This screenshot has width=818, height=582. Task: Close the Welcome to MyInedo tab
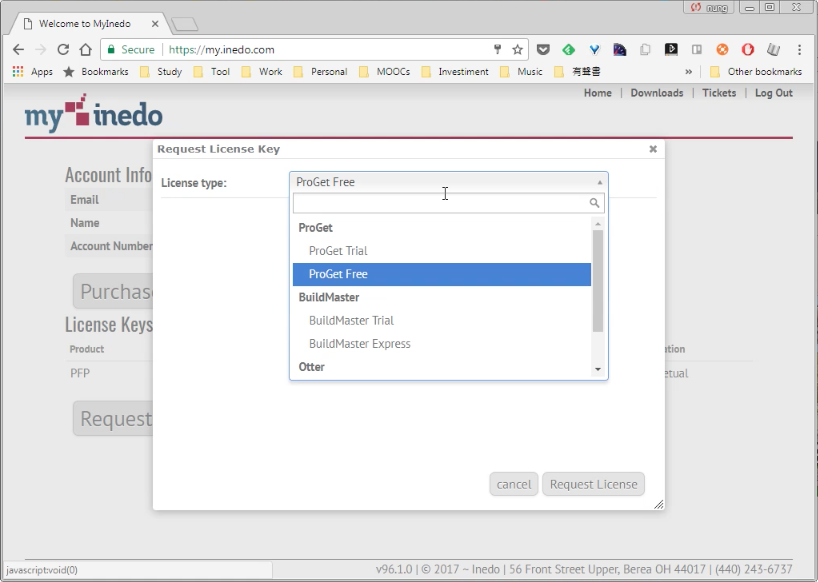[x=155, y=23]
